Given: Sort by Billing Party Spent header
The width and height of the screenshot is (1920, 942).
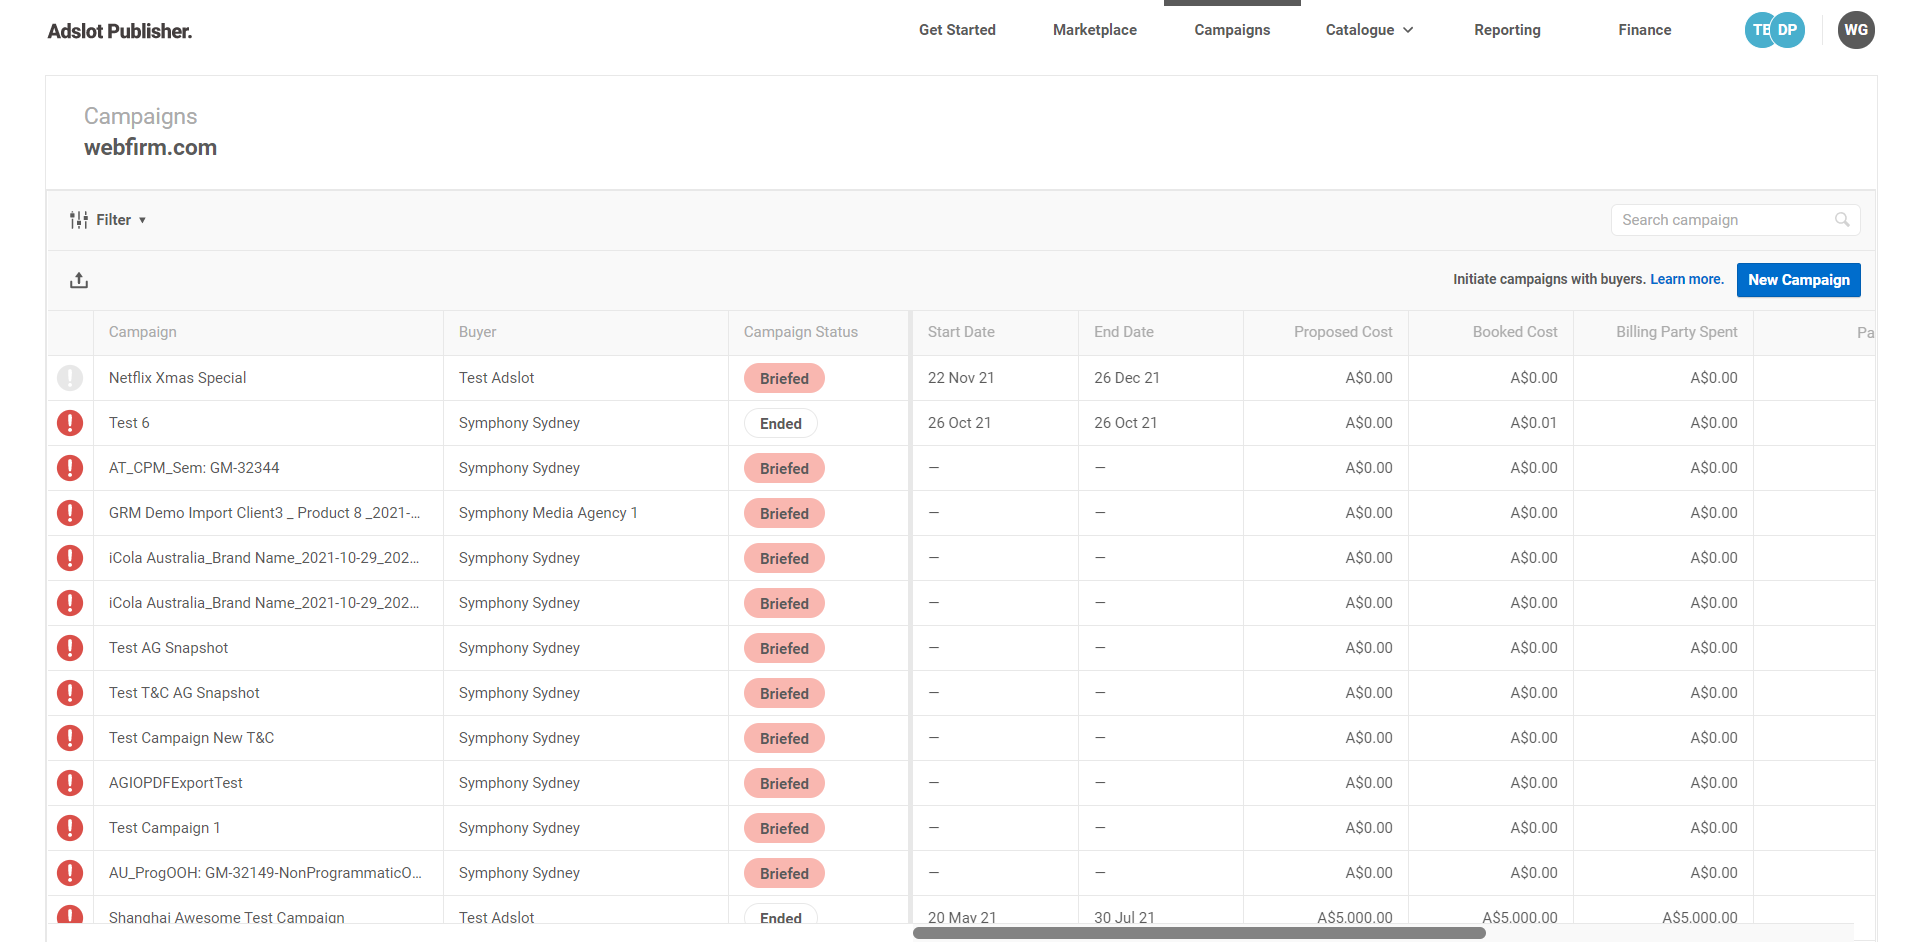Looking at the screenshot, I should pyautogui.click(x=1677, y=332).
